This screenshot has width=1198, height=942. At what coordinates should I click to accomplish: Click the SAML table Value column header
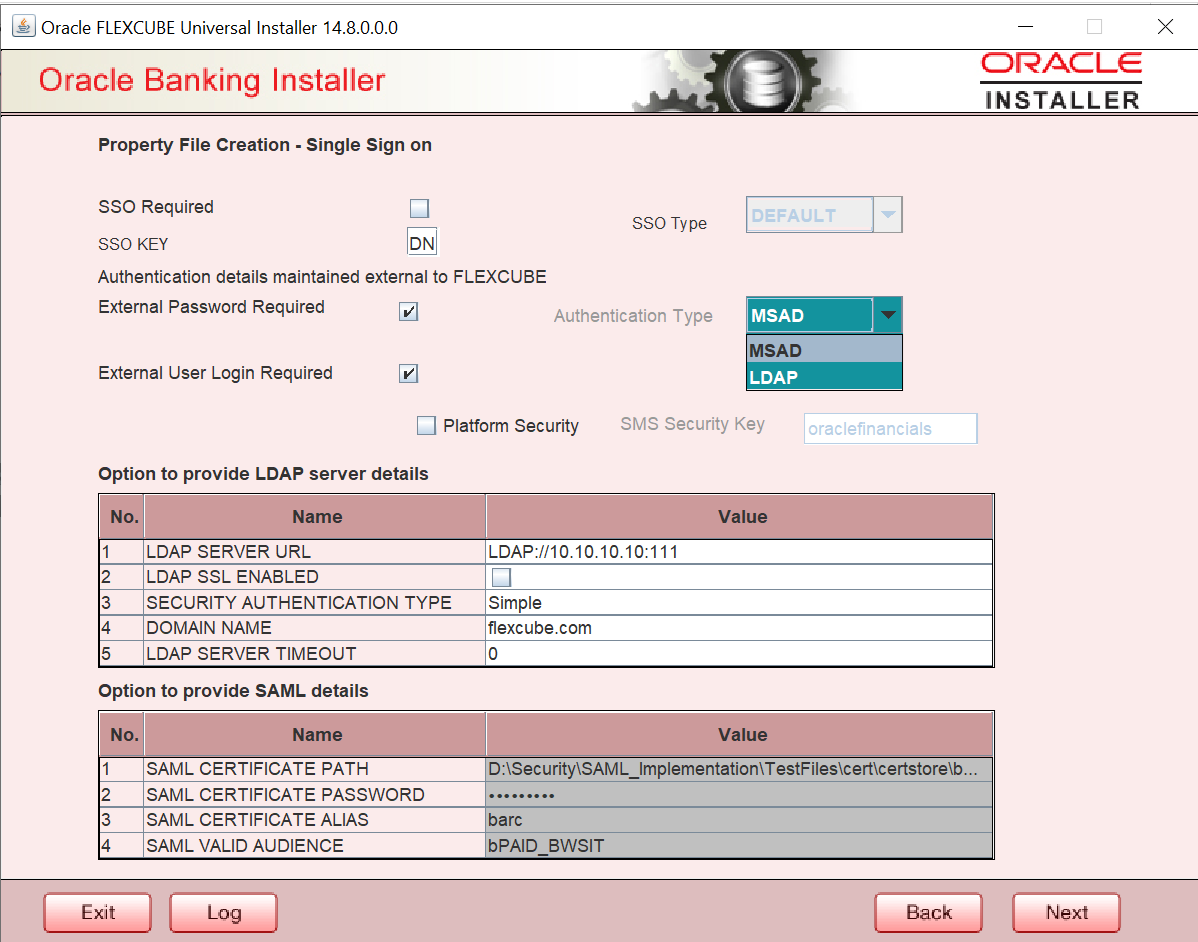point(740,734)
